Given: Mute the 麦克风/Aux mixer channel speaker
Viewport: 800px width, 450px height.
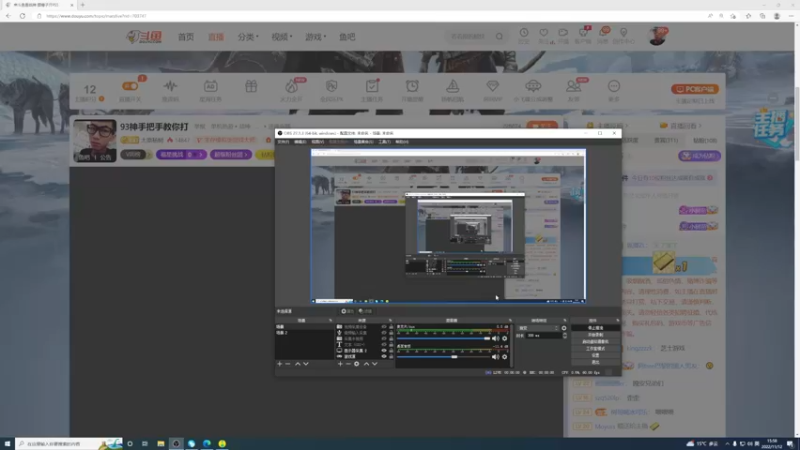Looking at the screenshot, I should 495,338.
